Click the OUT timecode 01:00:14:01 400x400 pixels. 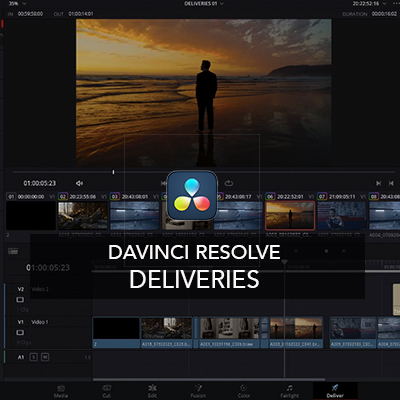pos(81,14)
